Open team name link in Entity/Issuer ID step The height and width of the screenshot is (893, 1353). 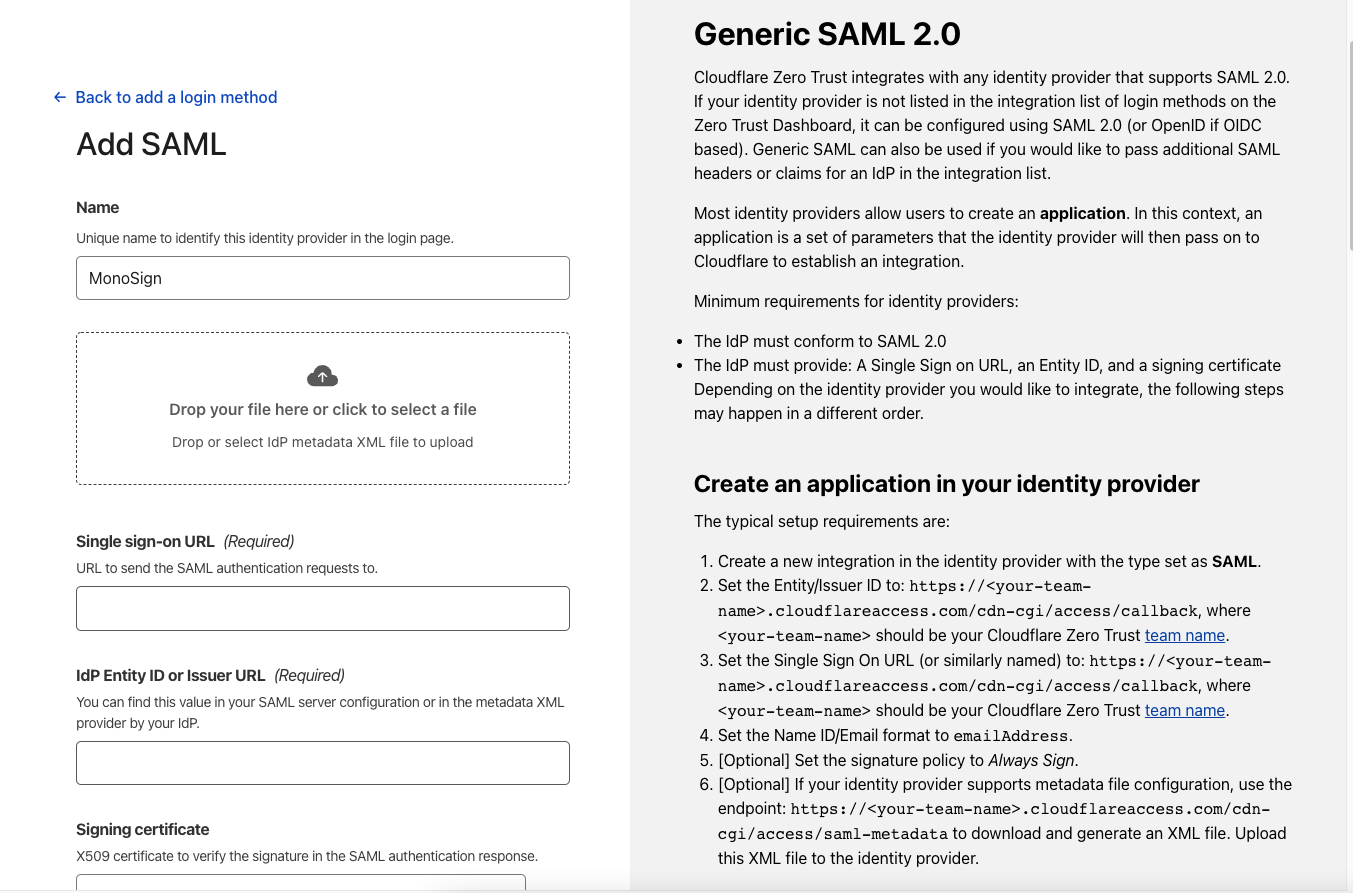pyautogui.click(x=1184, y=635)
